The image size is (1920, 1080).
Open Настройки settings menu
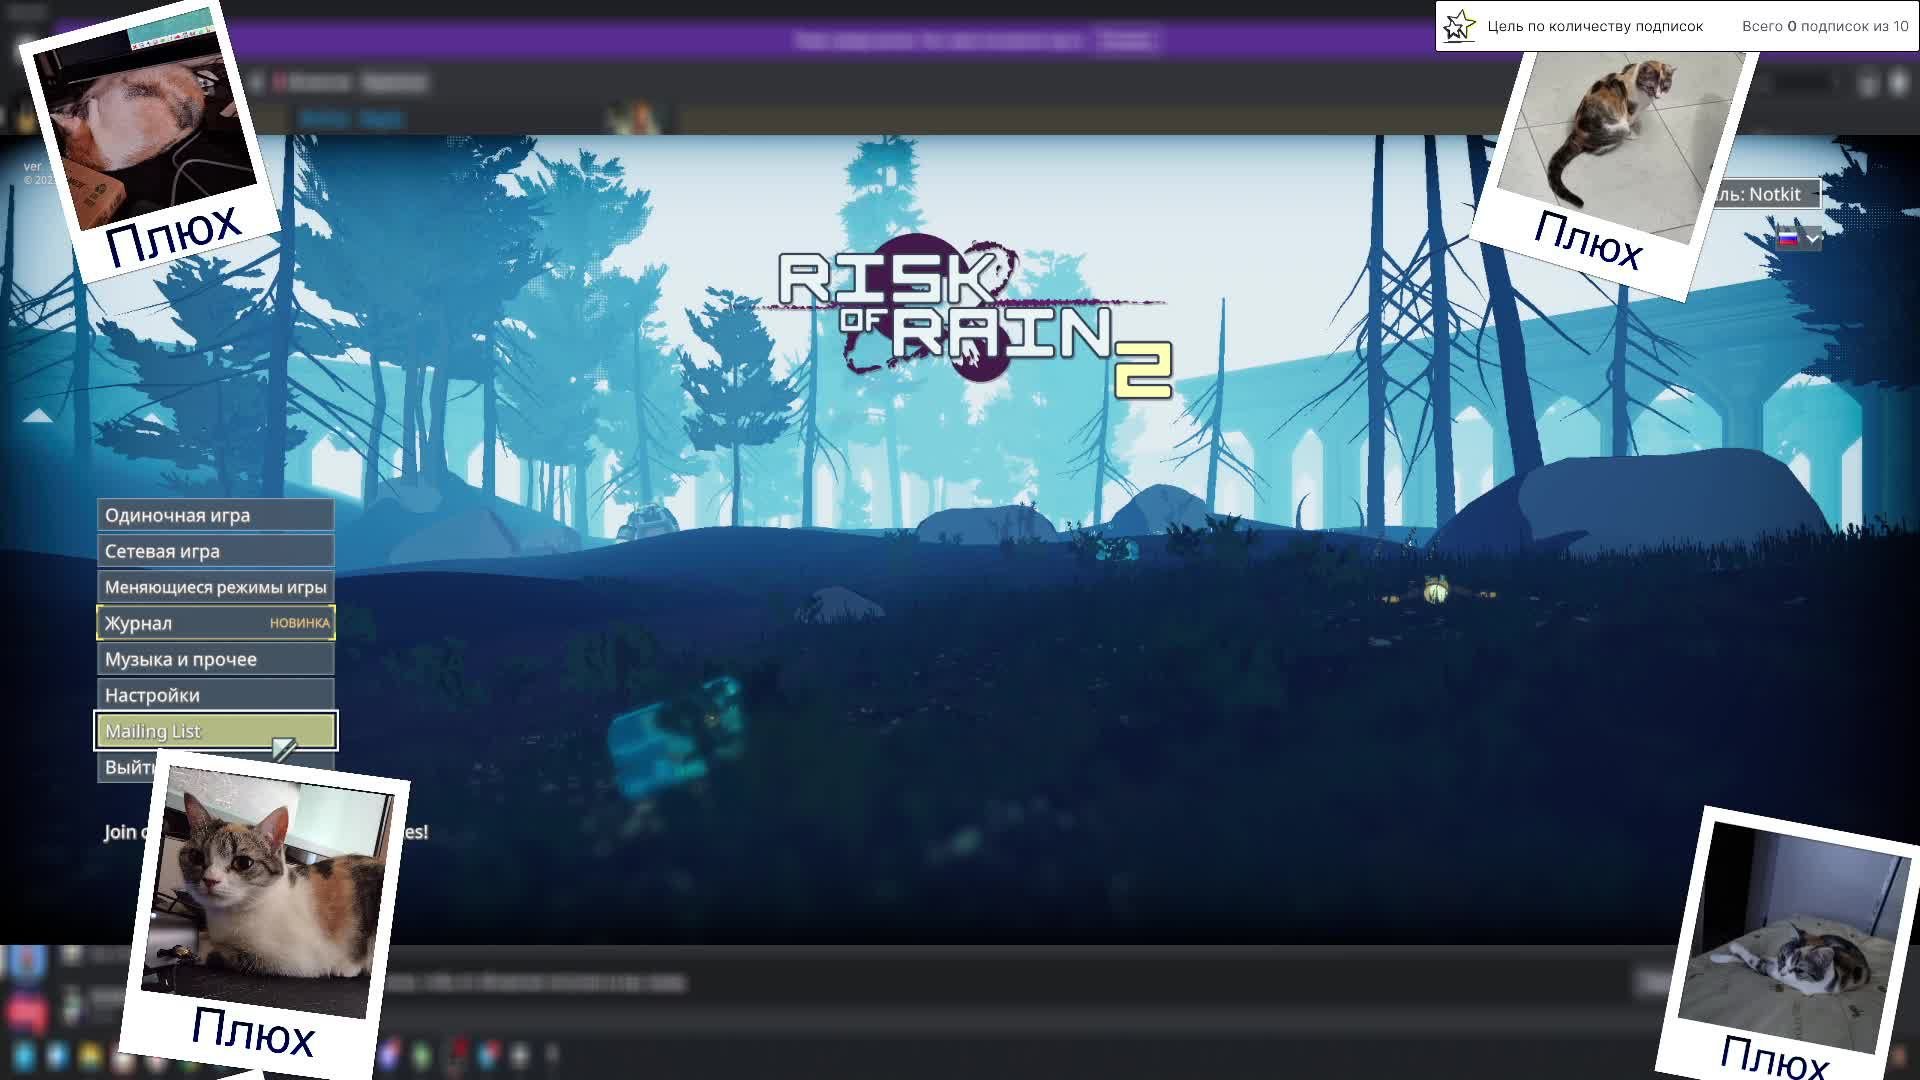tap(215, 695)
